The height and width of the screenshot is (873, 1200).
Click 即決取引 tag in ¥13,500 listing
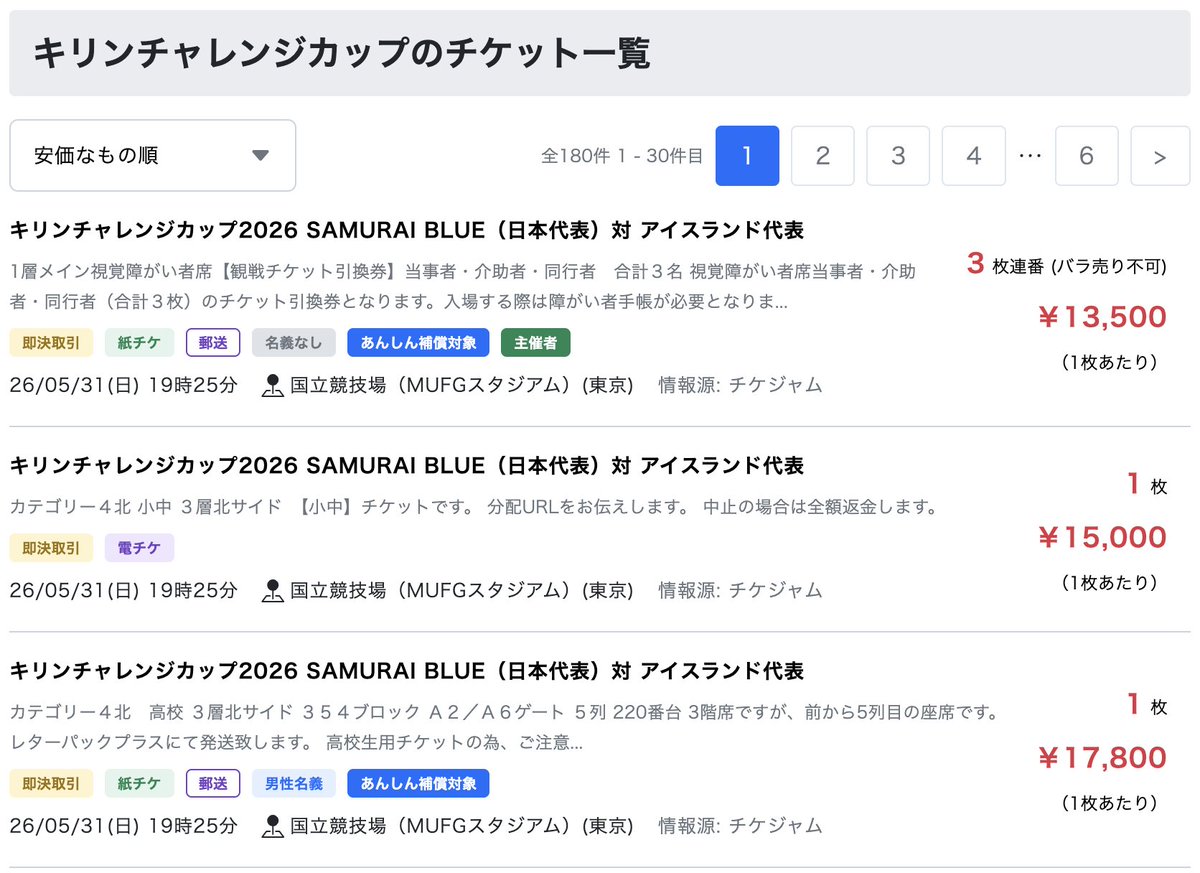52,343
